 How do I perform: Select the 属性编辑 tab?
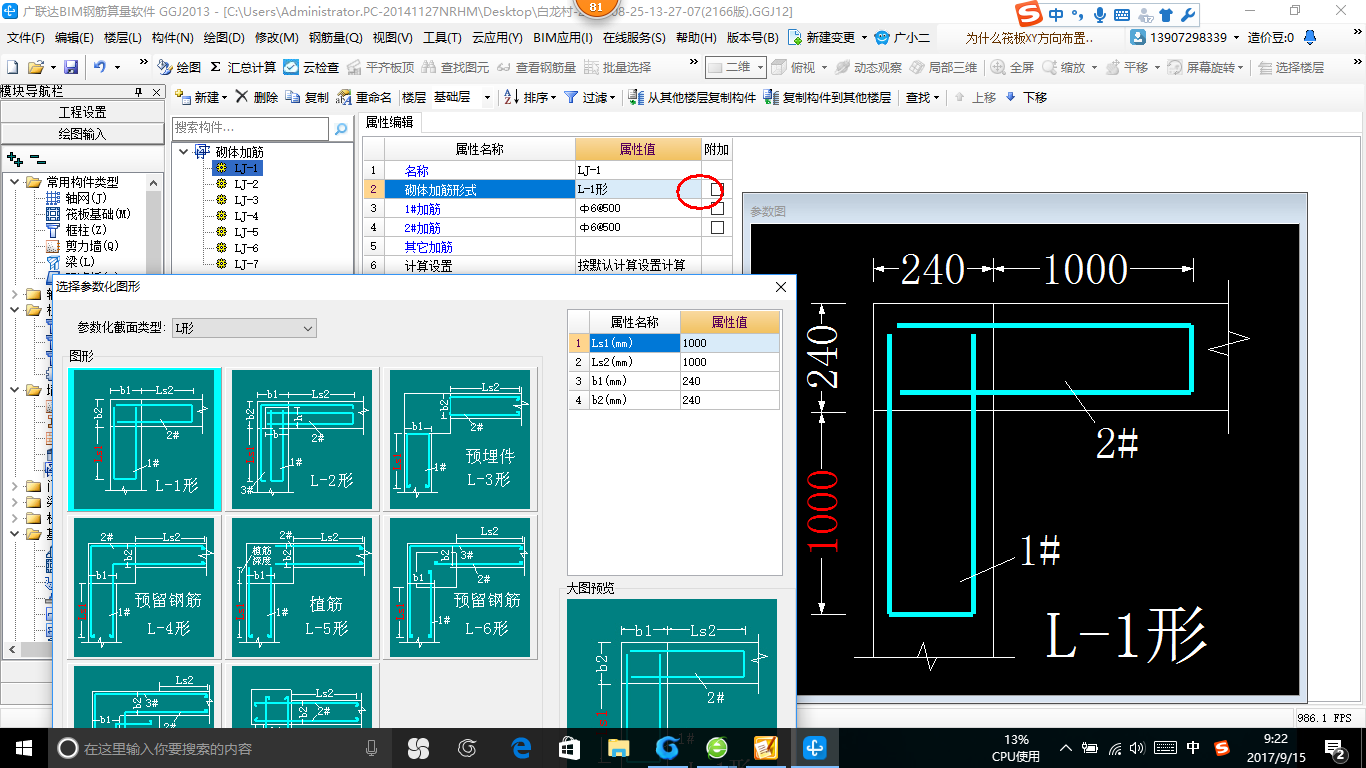tap(390, 122)
